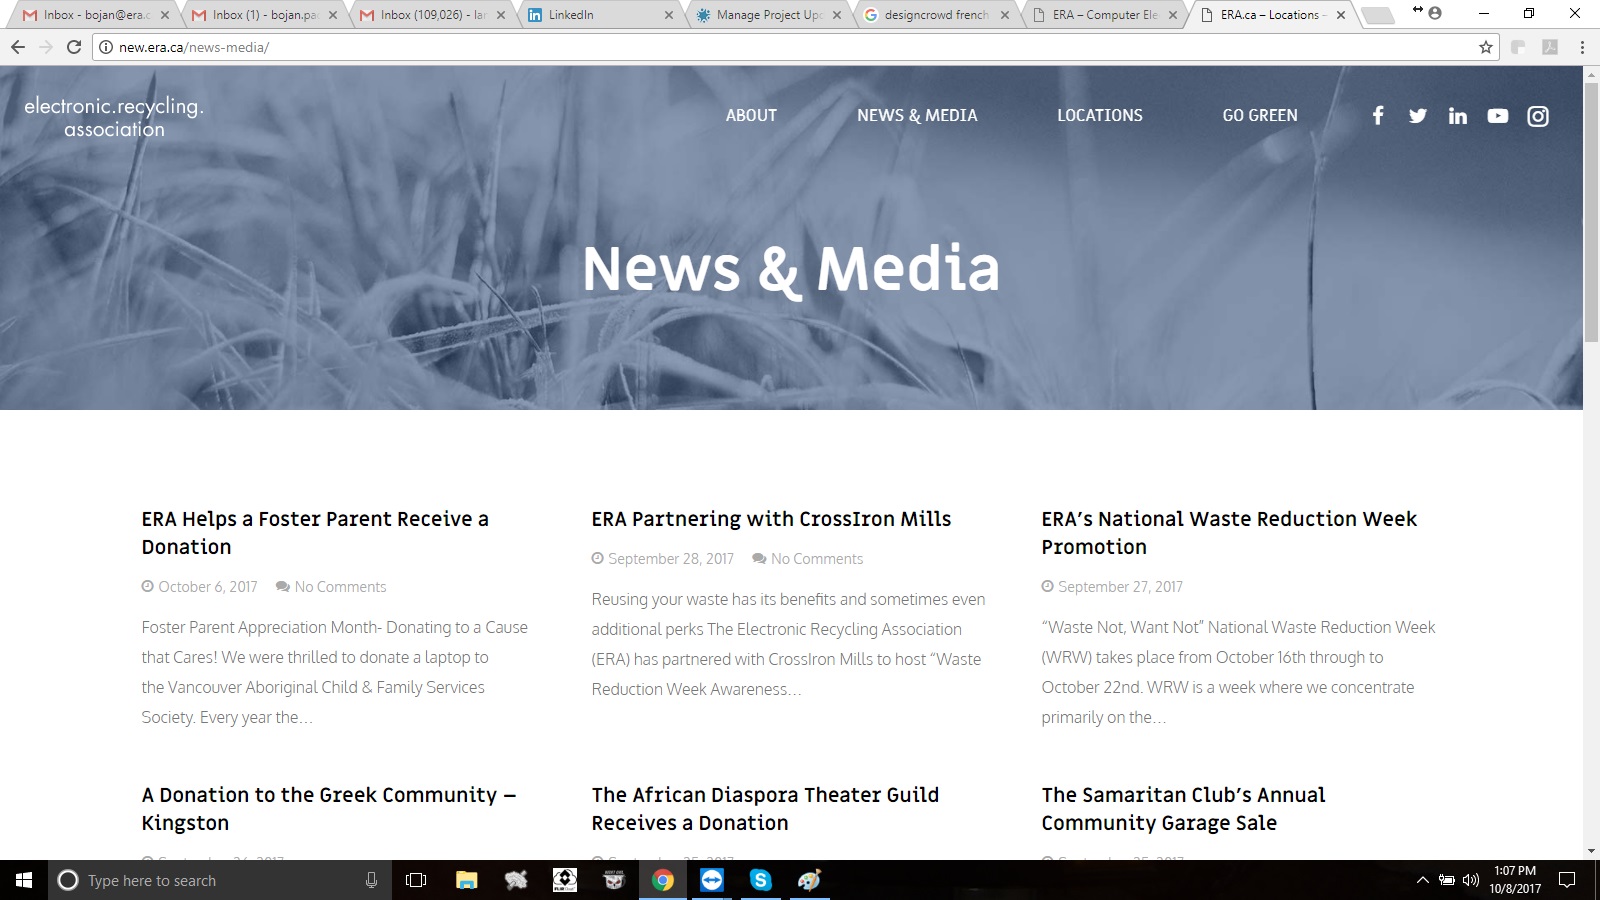This screenshot has height=900, width=1600.
Task: Launch Skype from the Windows taskbar
Action: click(760, 880)
